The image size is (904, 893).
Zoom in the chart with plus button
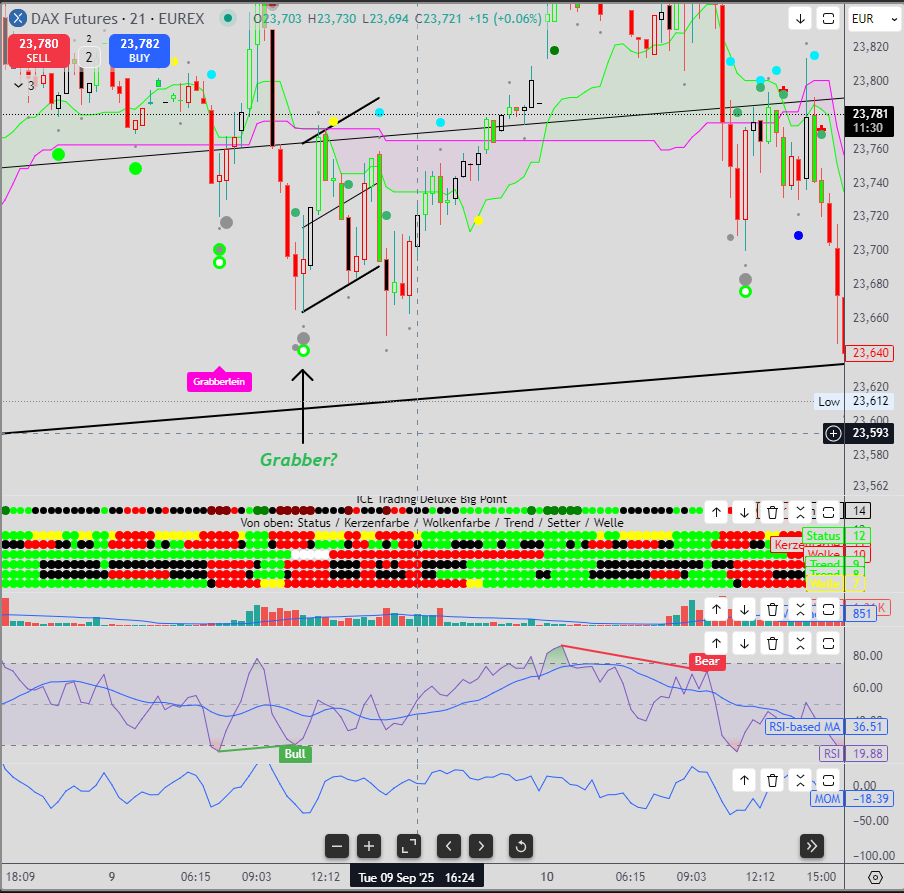(x=369, y=846)
